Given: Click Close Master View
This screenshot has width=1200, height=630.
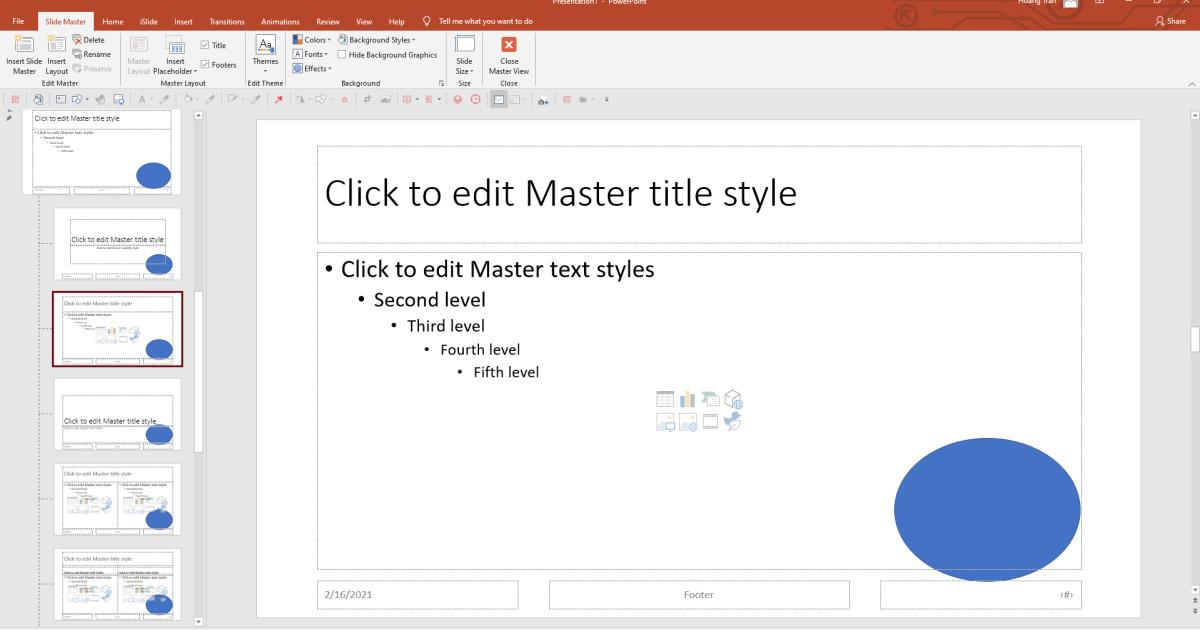Looking at the screenshot, I should (x=509, y=57).
